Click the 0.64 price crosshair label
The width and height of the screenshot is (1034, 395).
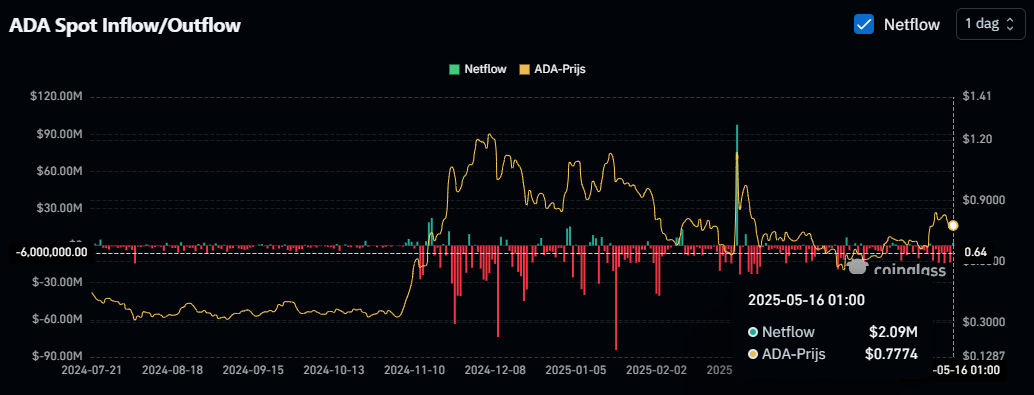click(975, 252)
